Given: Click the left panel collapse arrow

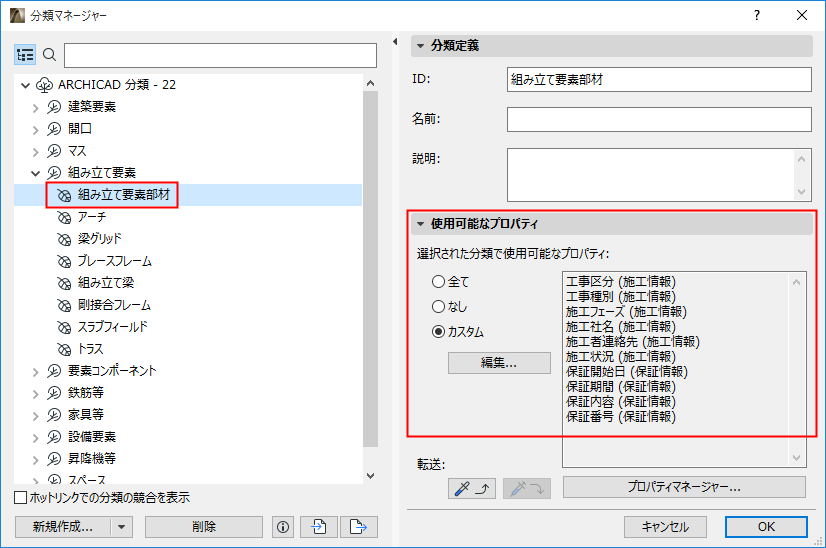Looking at the screenshot, I should (395, 42).
